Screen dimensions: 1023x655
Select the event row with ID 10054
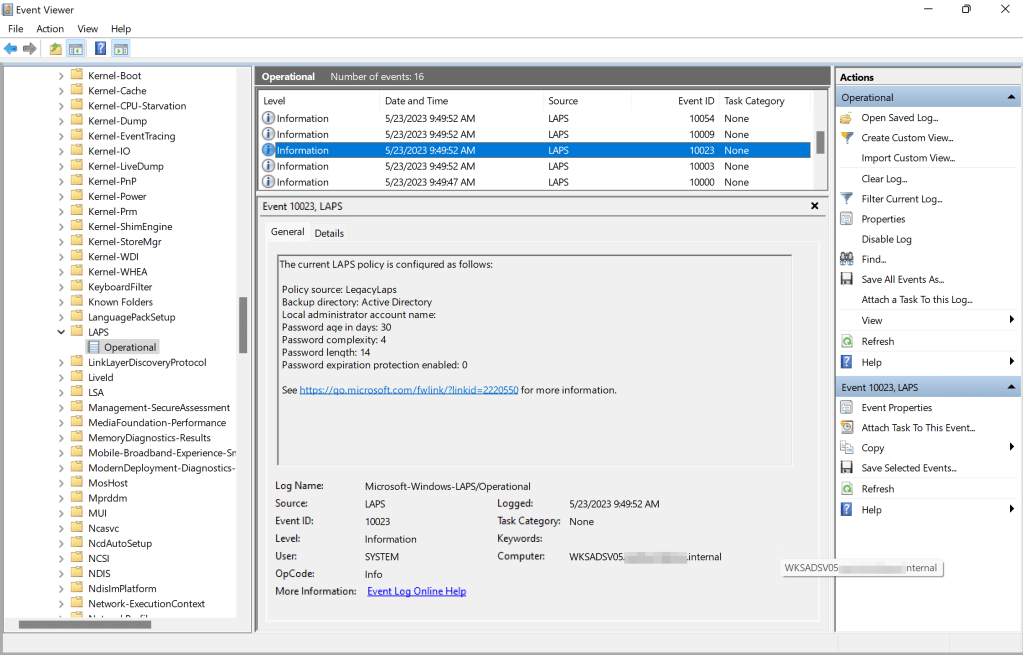(500, 118)
